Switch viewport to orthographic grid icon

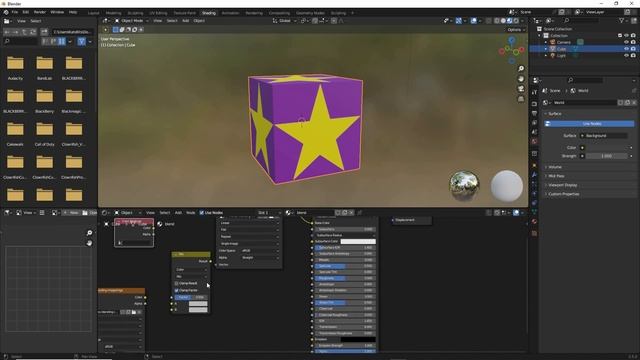pos(521,99)
